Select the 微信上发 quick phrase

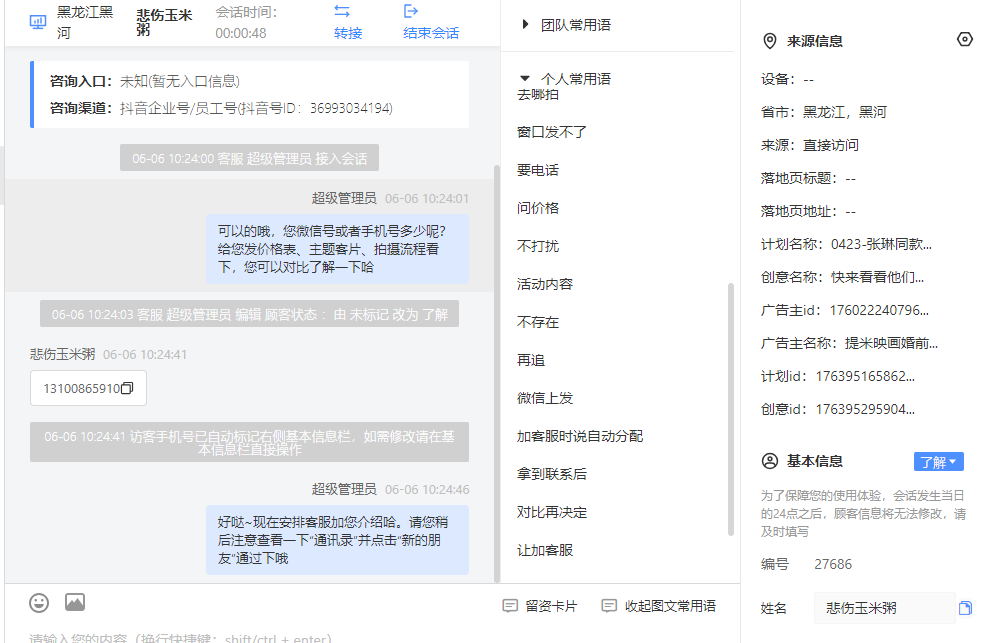click(x=545, y=398)
